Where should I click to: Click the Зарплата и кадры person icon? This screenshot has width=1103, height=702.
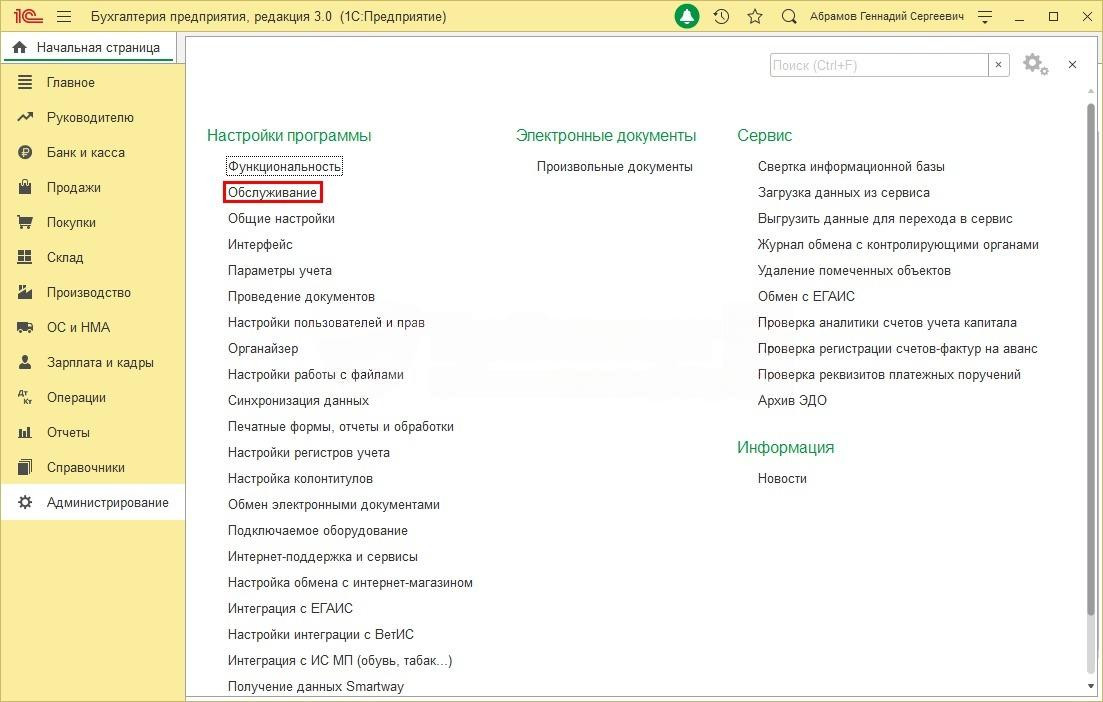25,362
